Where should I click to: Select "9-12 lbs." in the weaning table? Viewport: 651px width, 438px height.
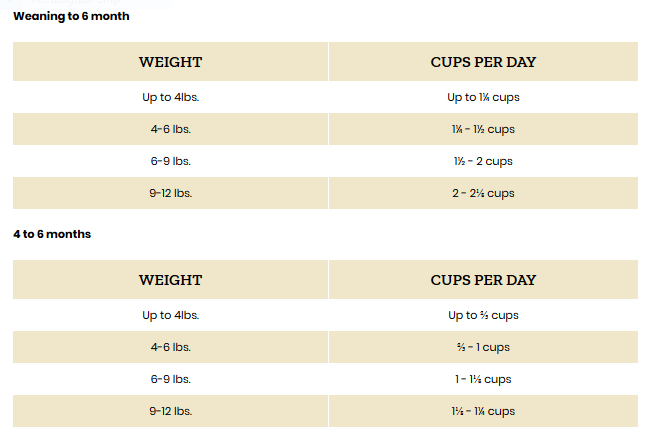tap(170, 193)
